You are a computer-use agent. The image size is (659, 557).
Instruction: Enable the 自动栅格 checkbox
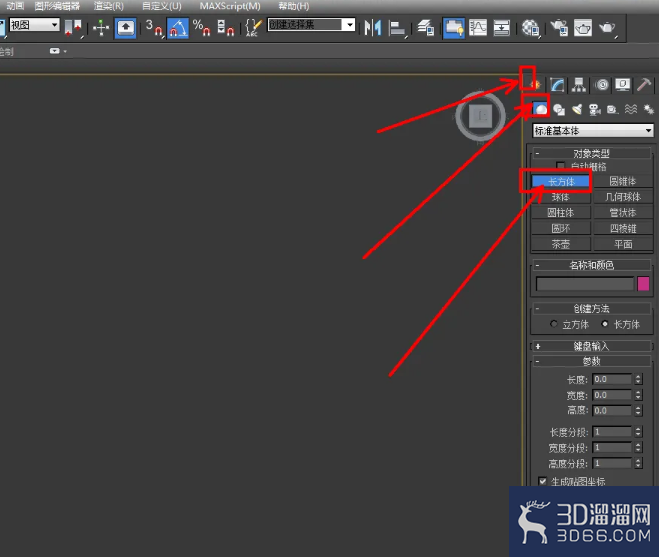pos(560,166)
